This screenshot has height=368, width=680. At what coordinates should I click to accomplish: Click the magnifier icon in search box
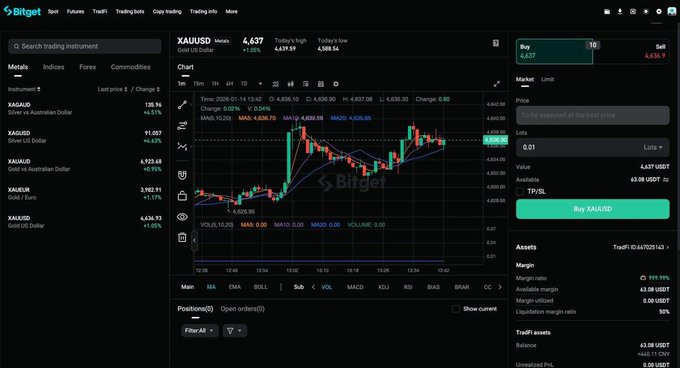pos(16,46)
